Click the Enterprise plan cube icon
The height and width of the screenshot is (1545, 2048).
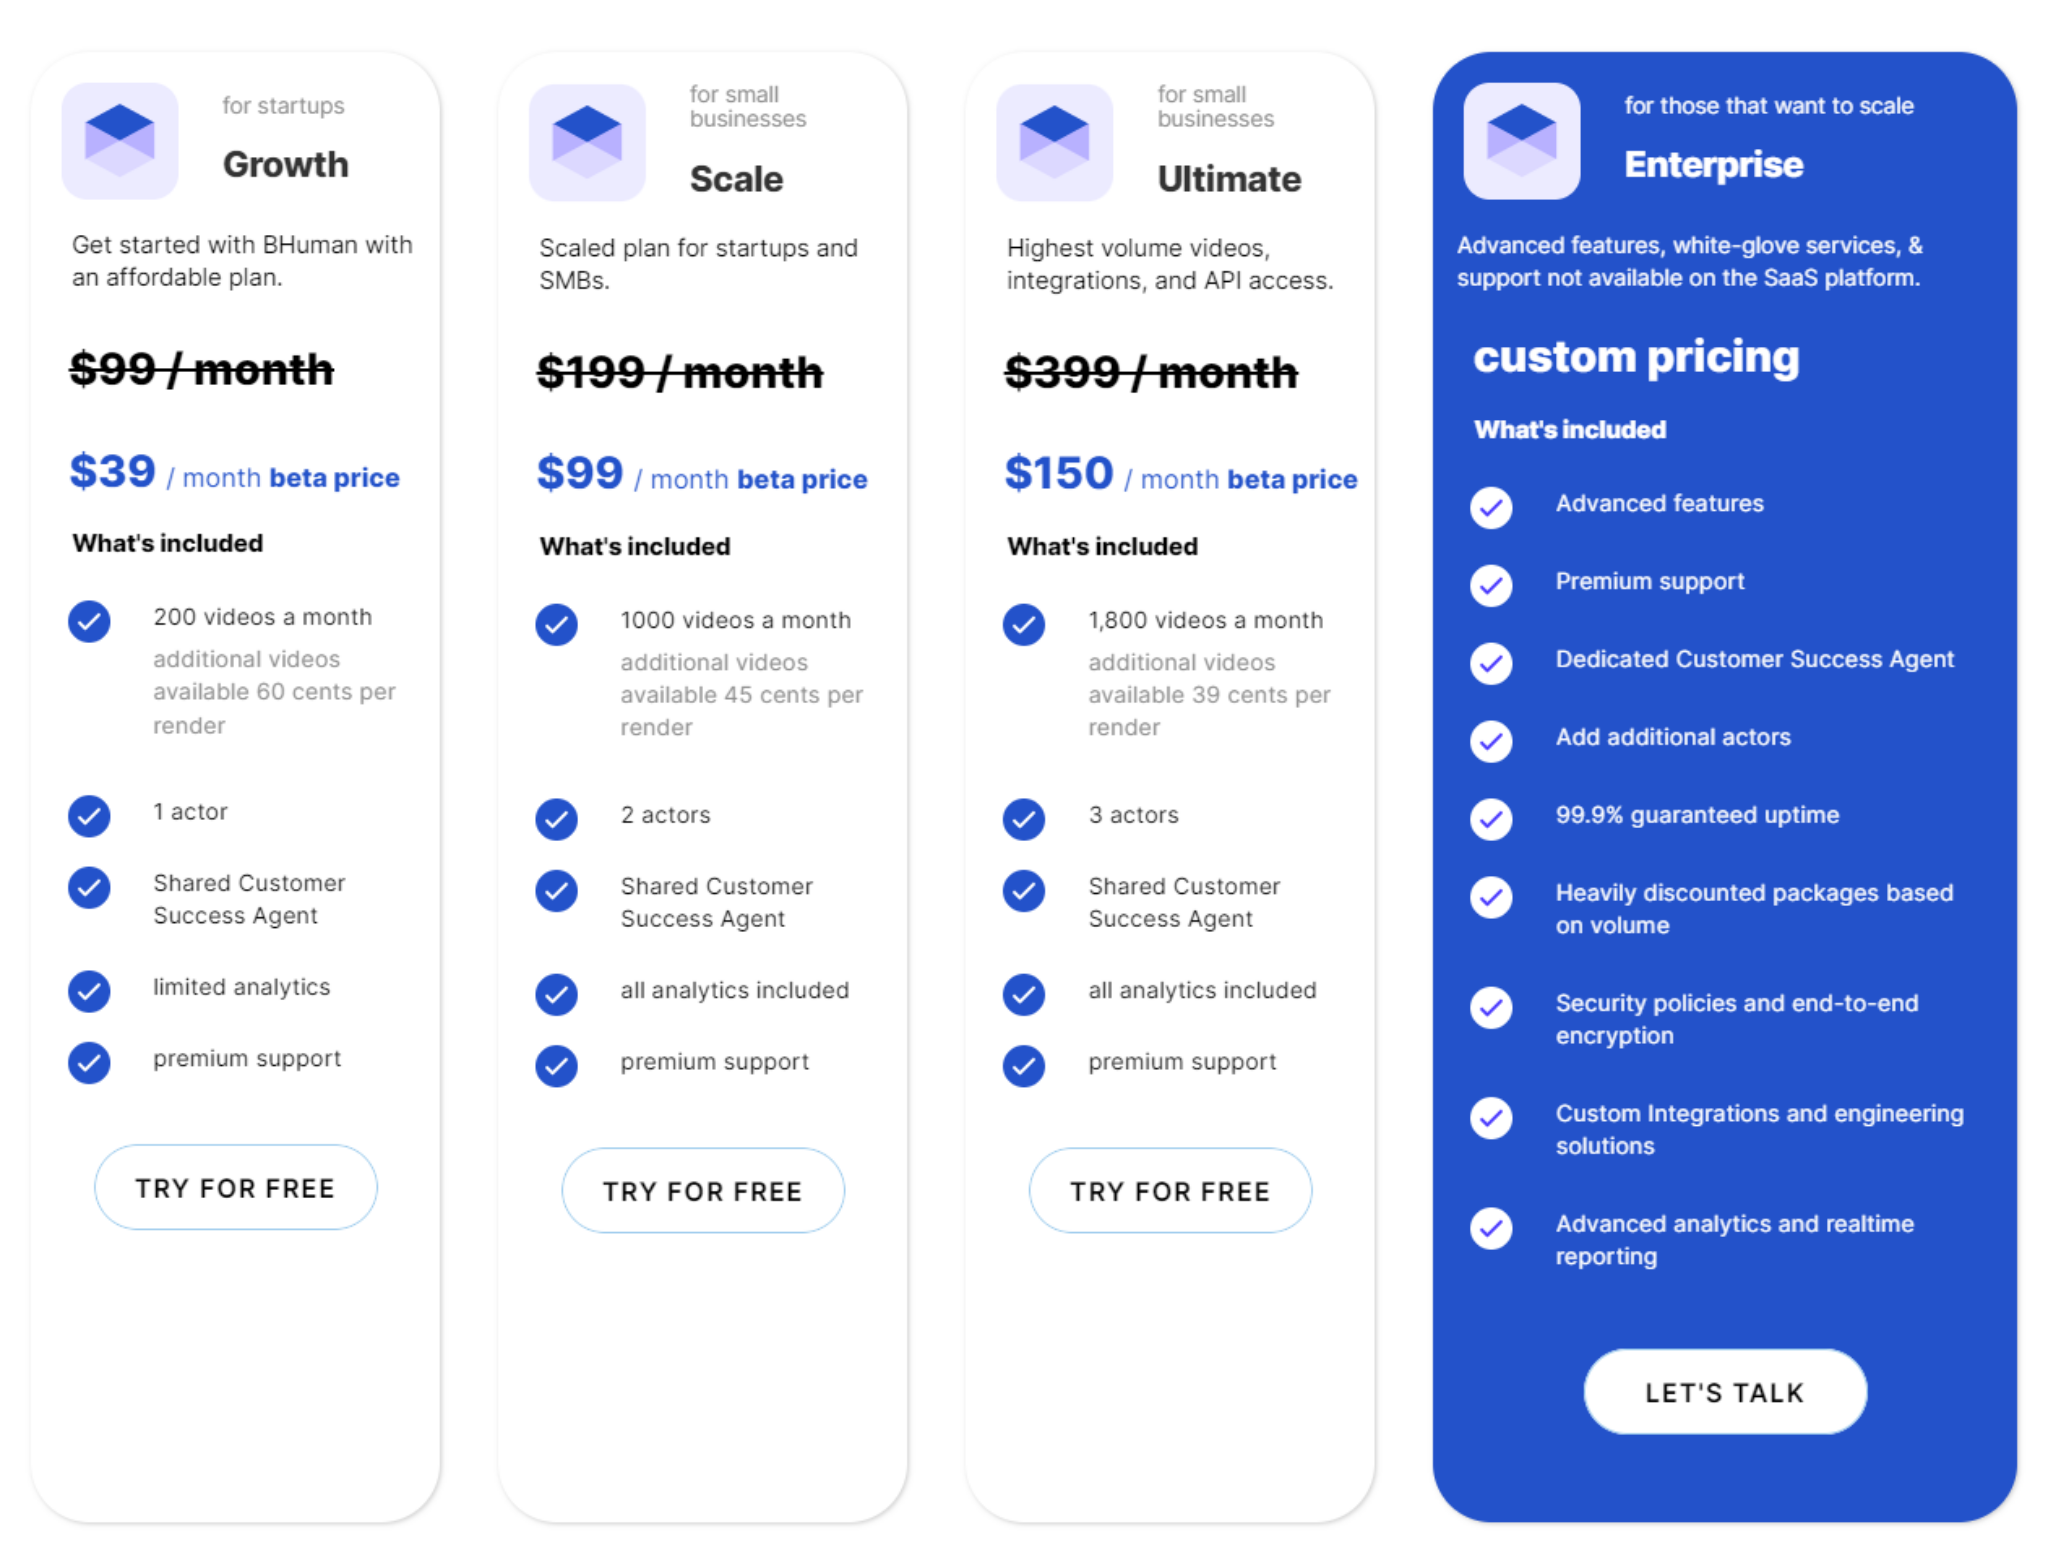click(1521, 141)
